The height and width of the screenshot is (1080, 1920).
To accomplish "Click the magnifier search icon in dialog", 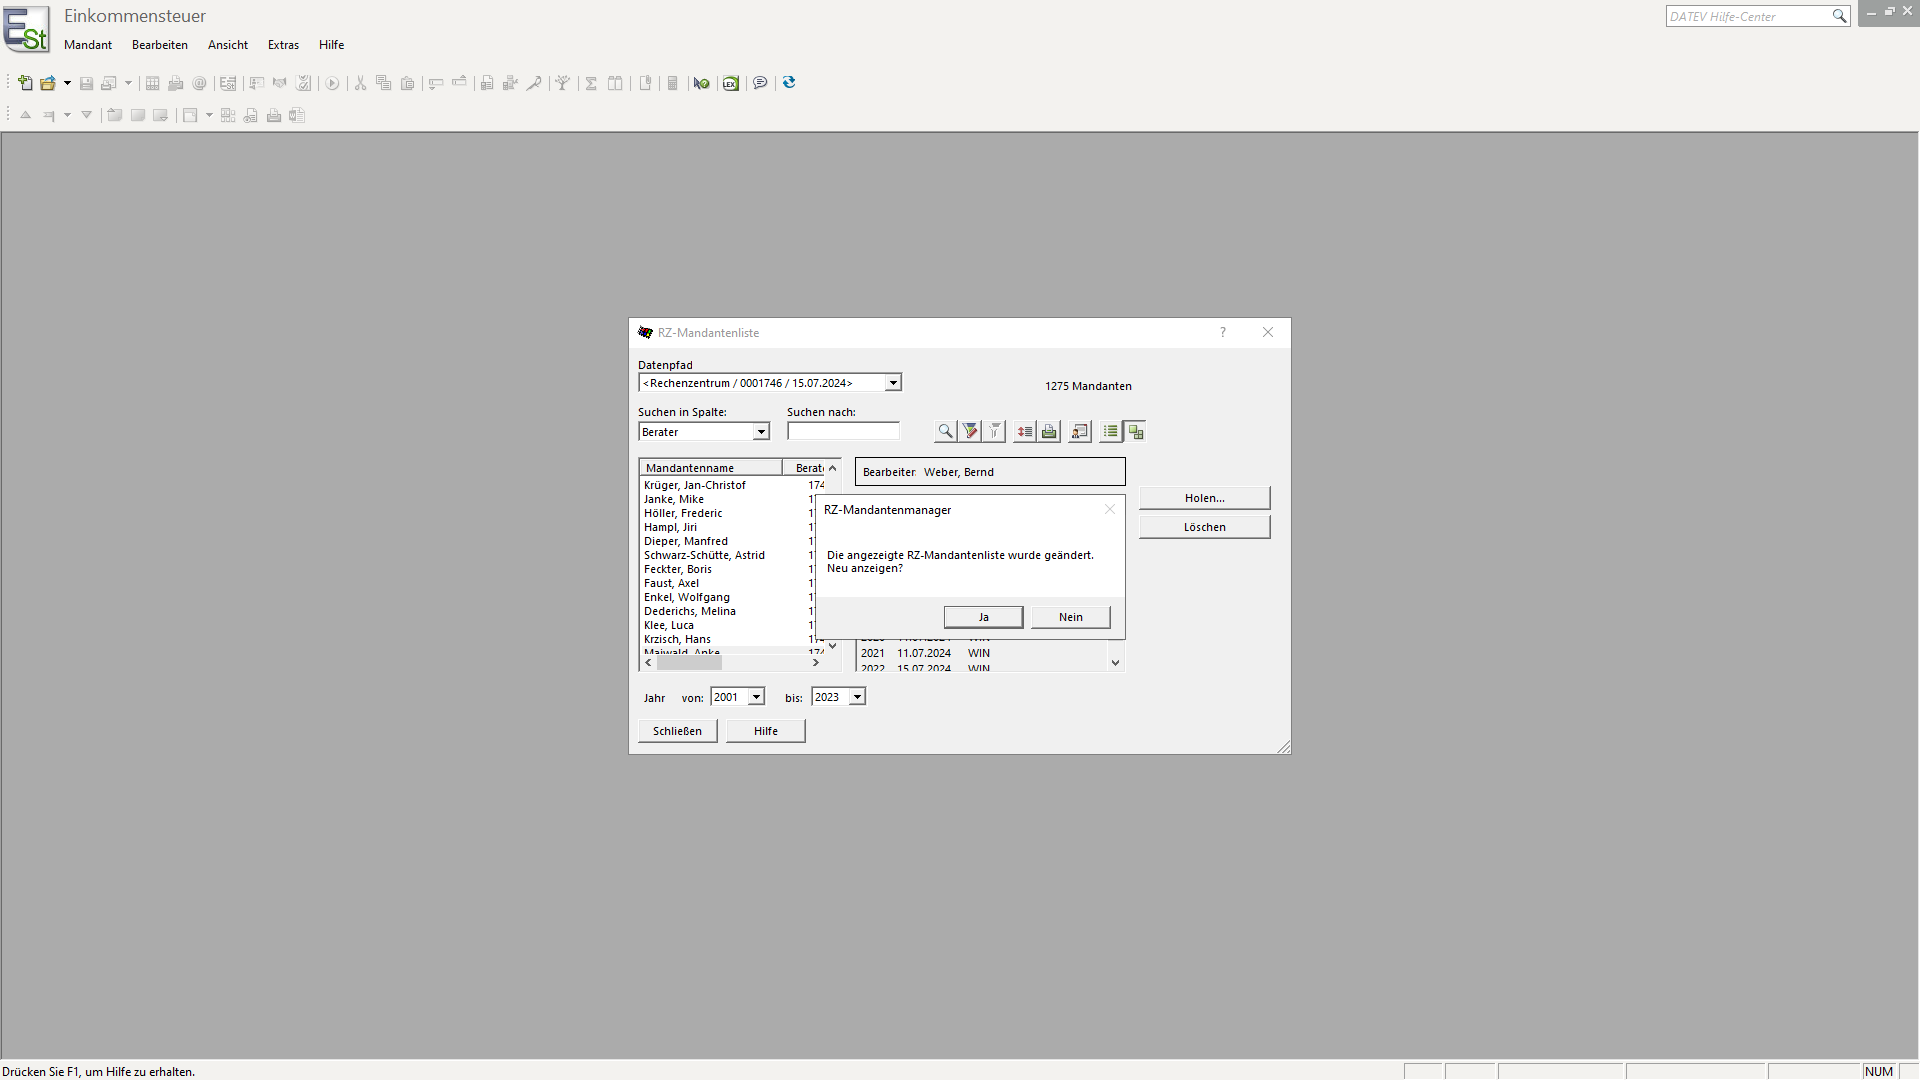I will point(945,432).
